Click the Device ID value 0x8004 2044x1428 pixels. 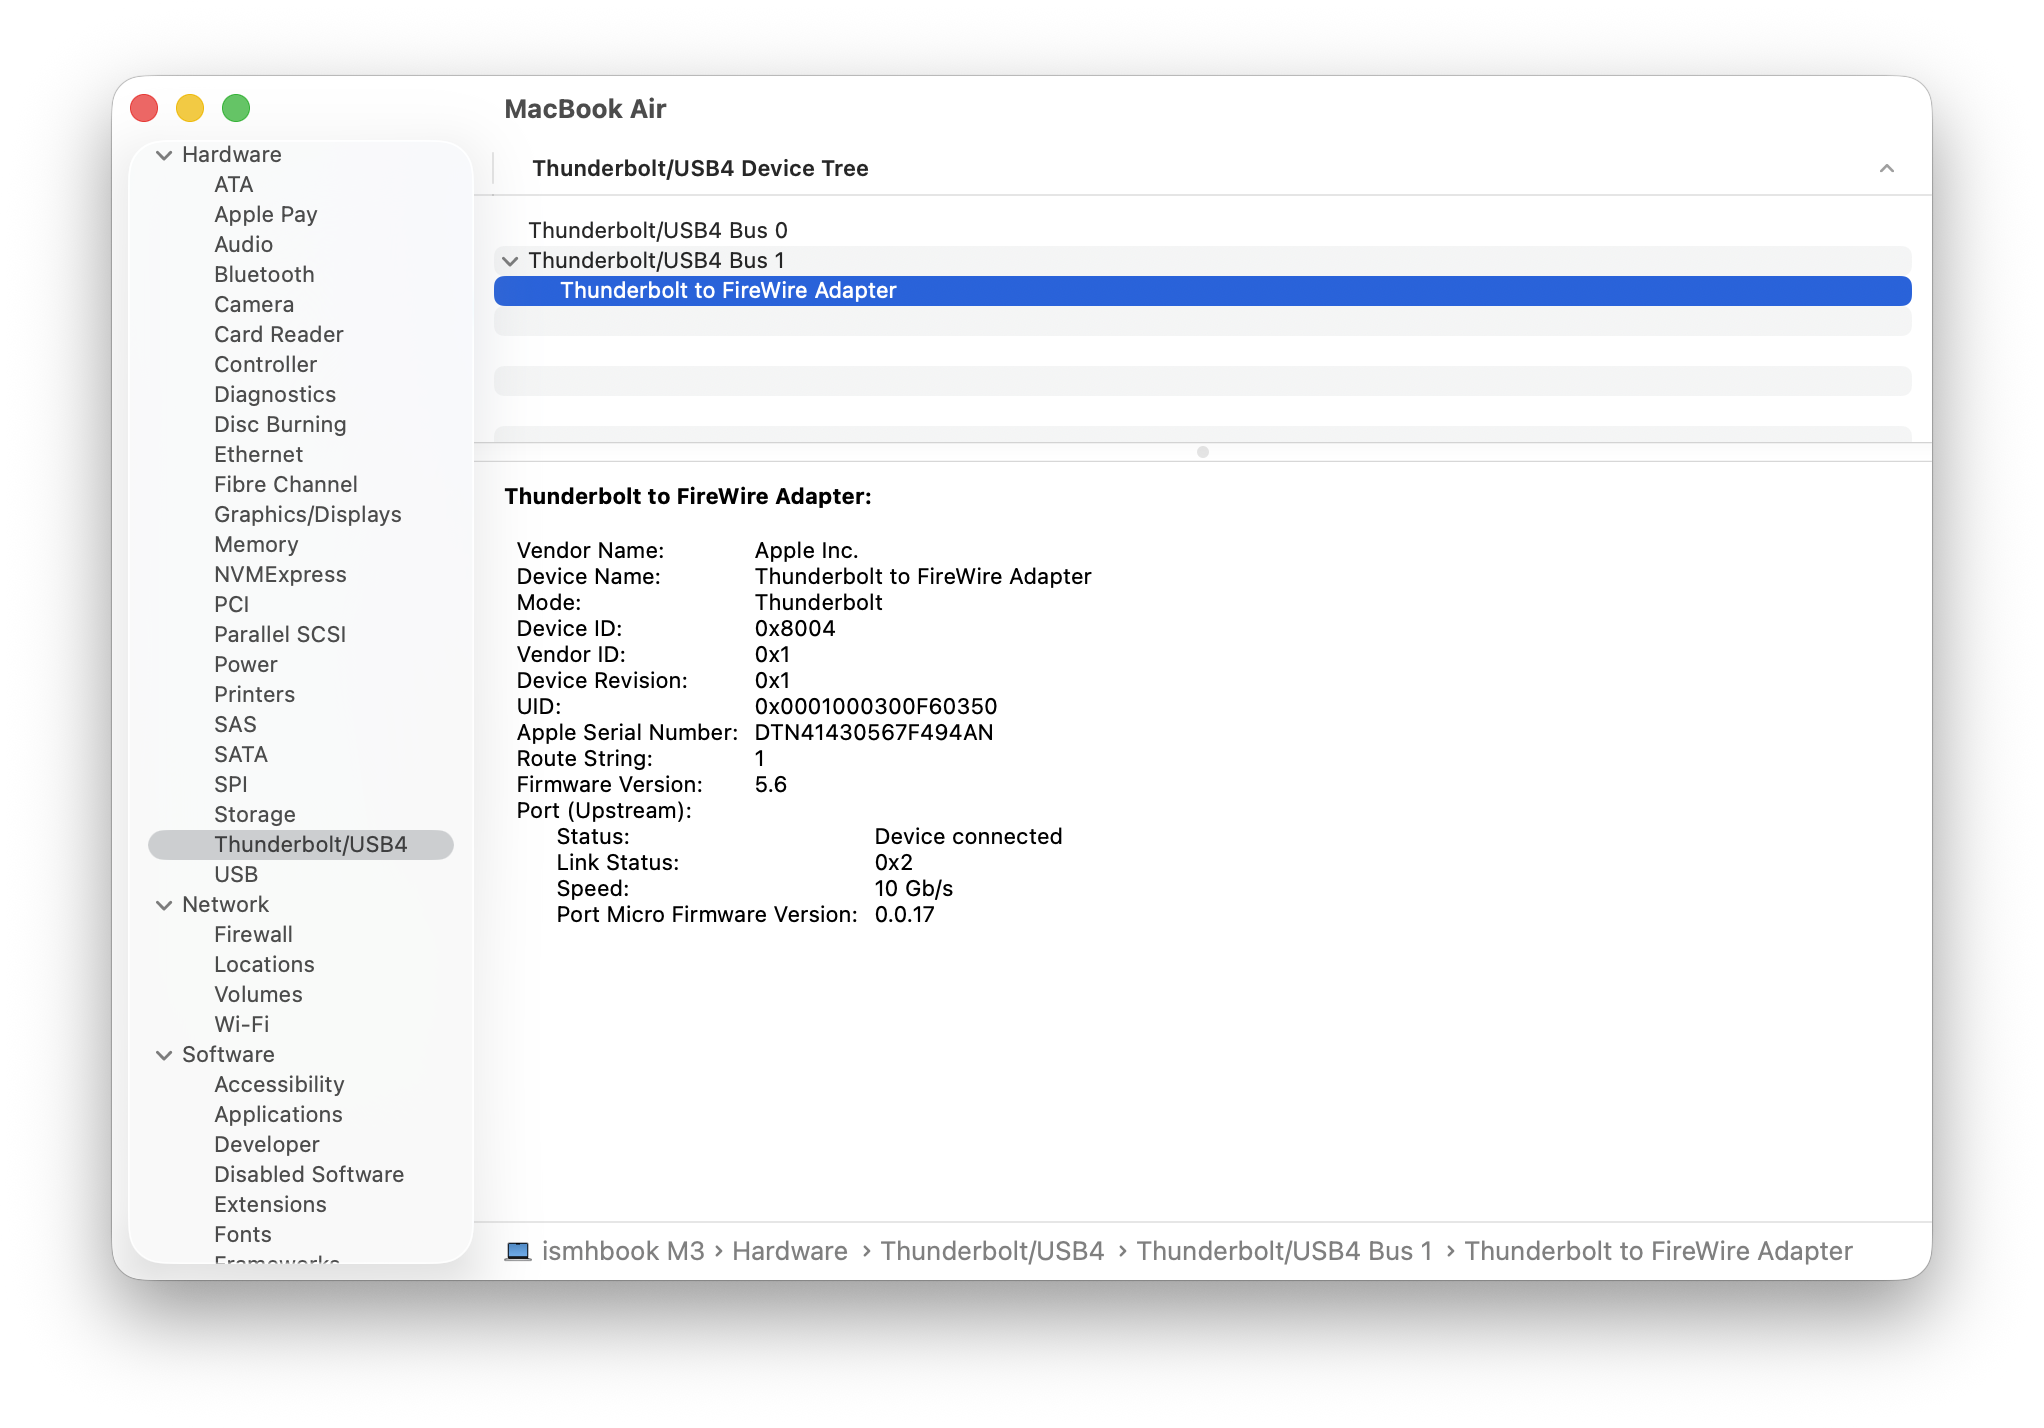point(795,629)
